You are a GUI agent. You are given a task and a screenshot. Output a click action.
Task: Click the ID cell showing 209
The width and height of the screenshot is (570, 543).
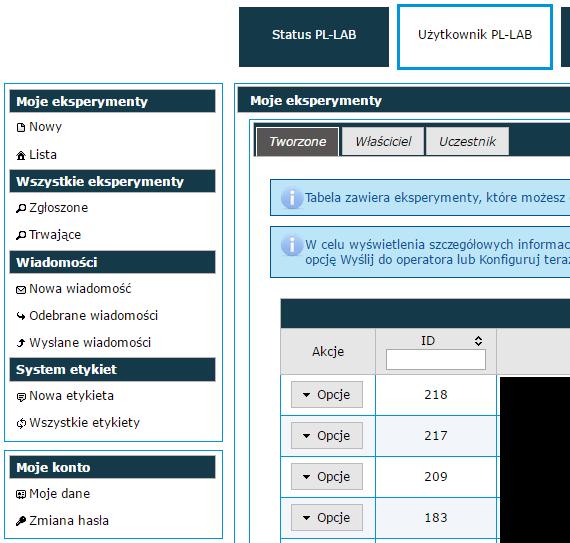click(436, 477)
